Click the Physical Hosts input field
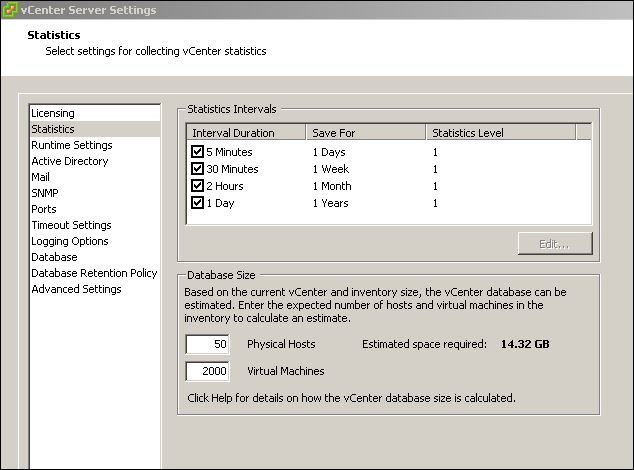This screenshot has height=470, width=634. 208,344
